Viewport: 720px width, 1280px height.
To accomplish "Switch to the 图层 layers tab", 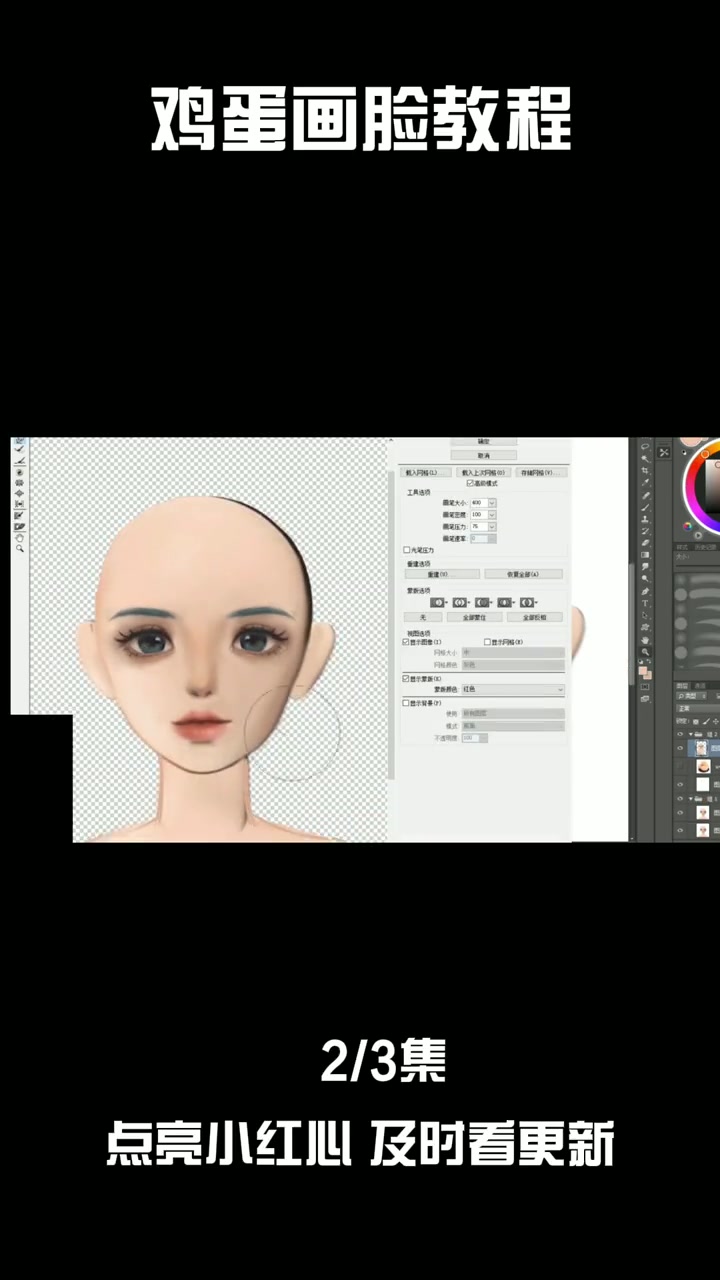I will pyautogui.click(x=681, y=686).
